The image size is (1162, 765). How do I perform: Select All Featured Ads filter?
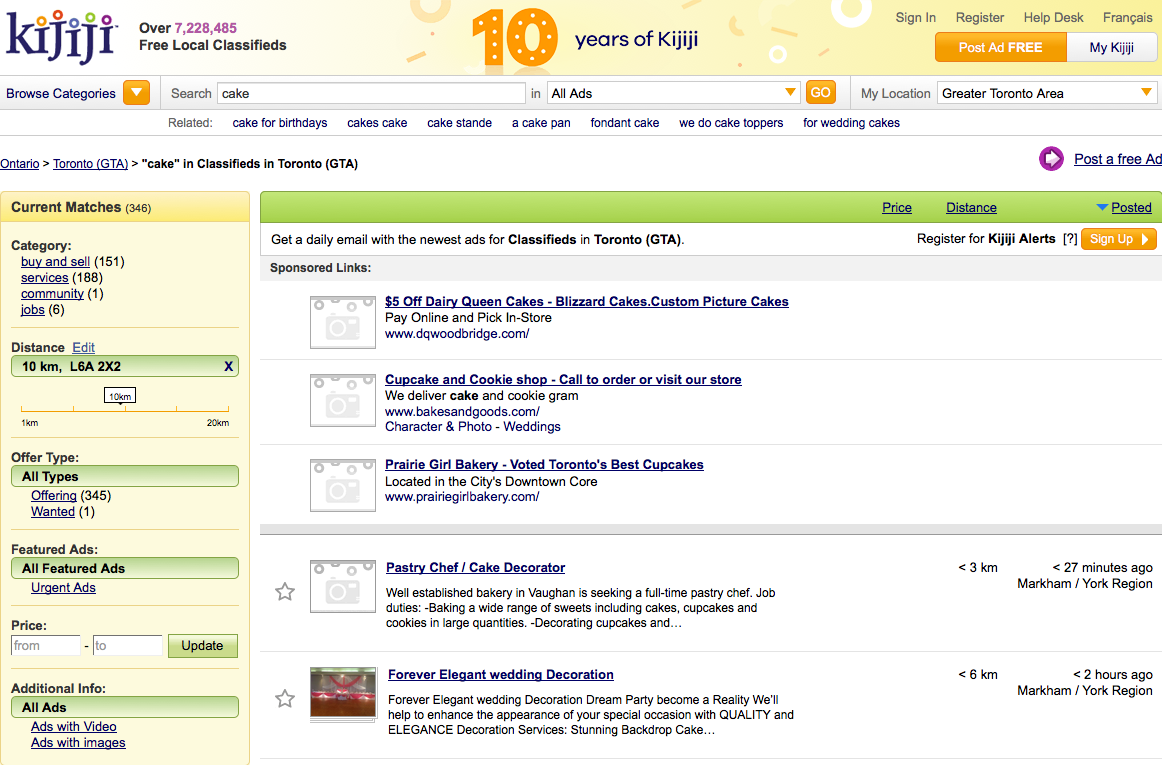[124, 568]
